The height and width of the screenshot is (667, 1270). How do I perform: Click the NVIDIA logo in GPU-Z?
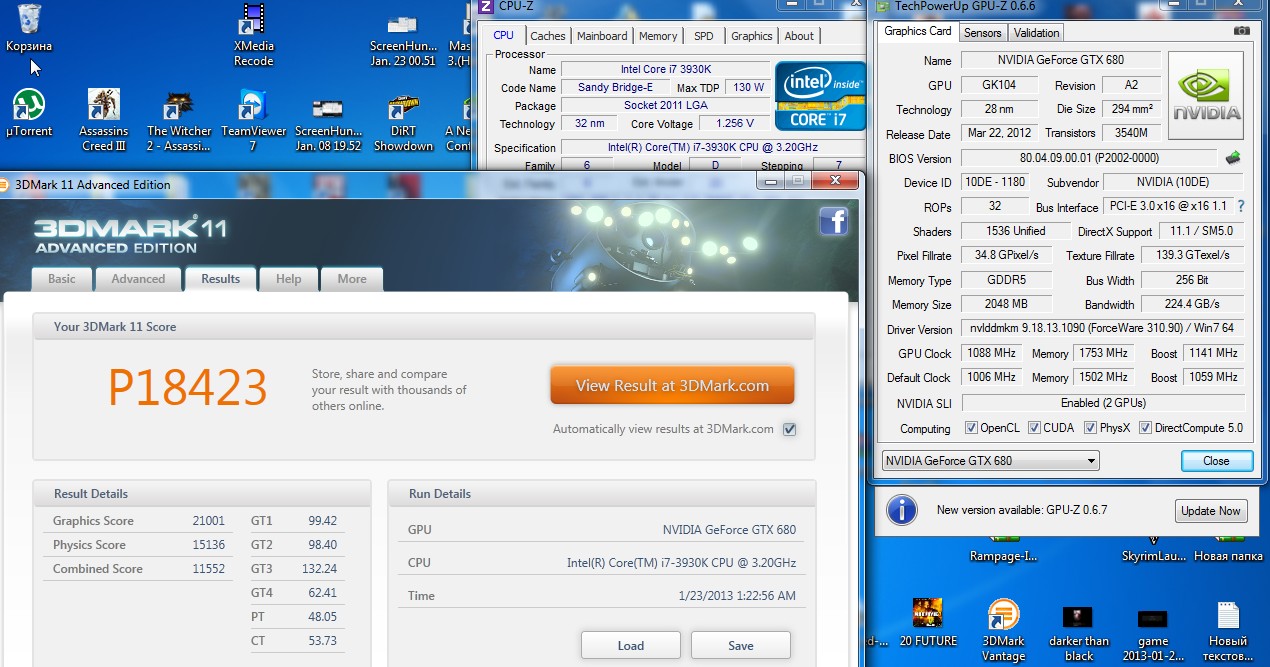point(1206,96)
